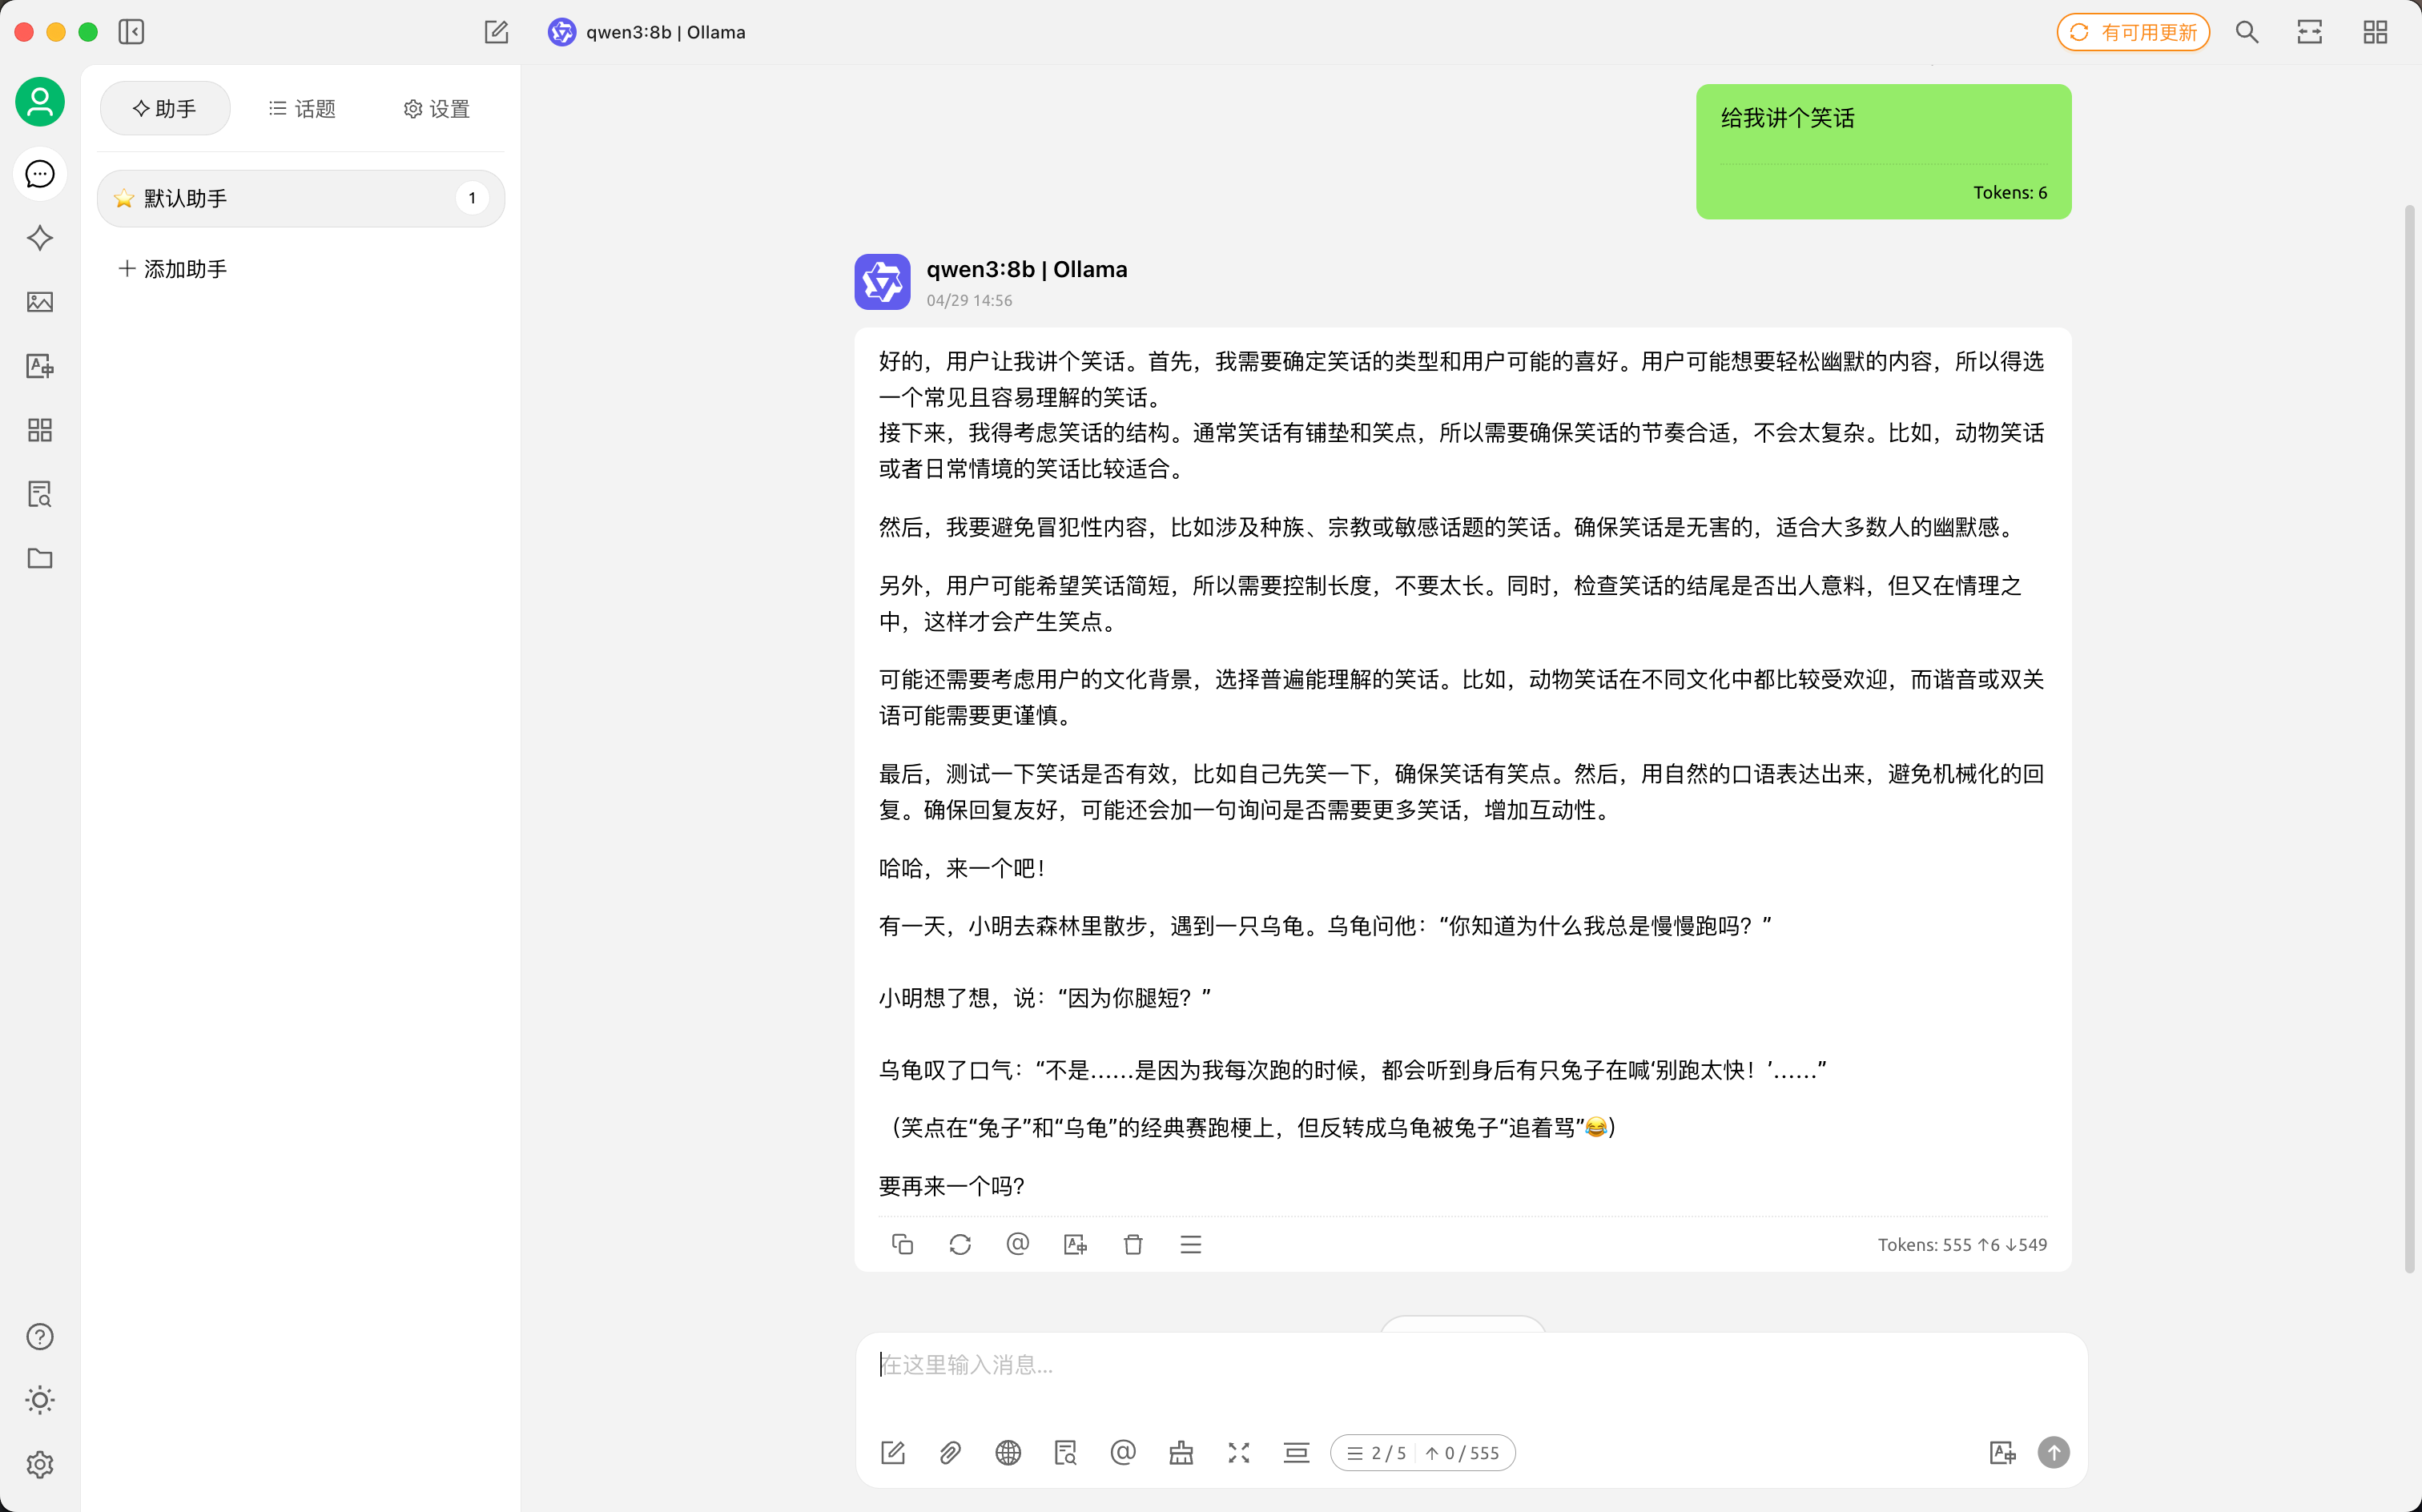Click the user message bubble 给我讲个笑话

pyautogui.click(x=1883, y=151)
